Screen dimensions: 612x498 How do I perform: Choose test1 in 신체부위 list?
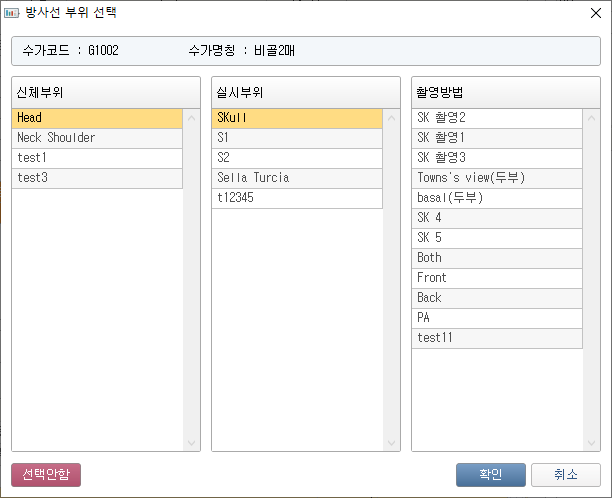pyautogui.click(x=97, y=158)
